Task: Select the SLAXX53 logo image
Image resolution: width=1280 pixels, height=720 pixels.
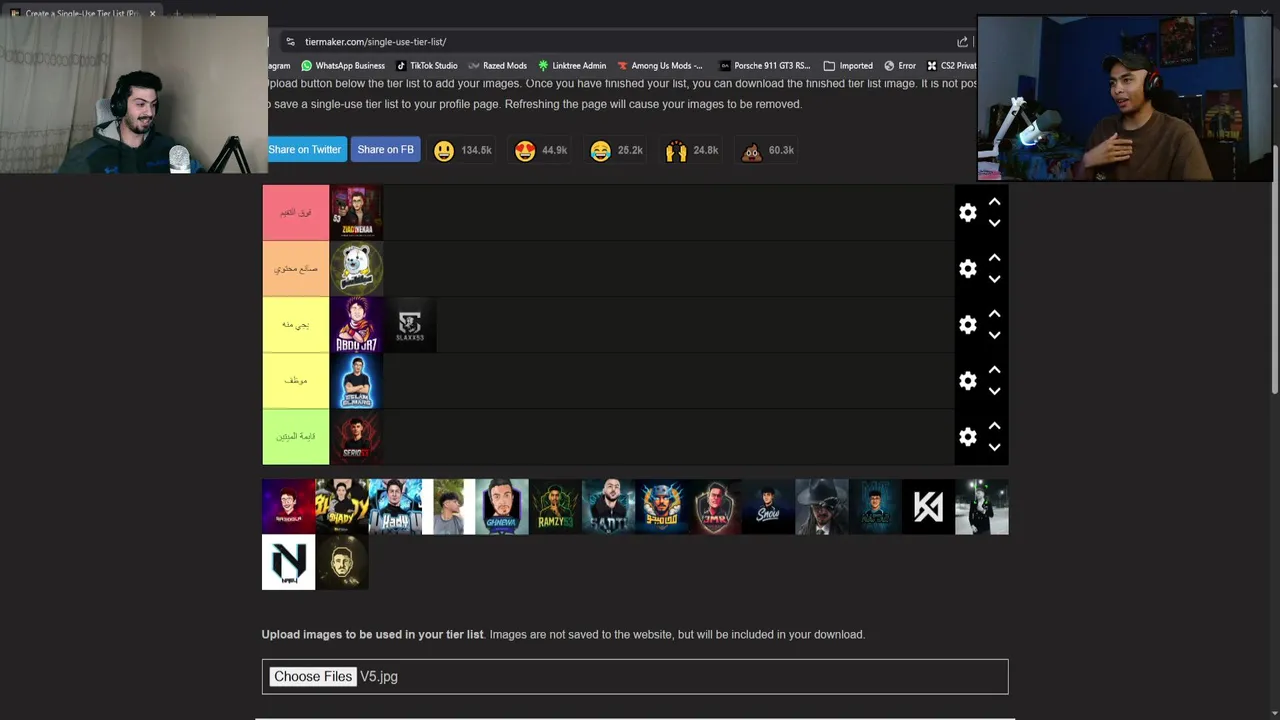Action: 410,324
